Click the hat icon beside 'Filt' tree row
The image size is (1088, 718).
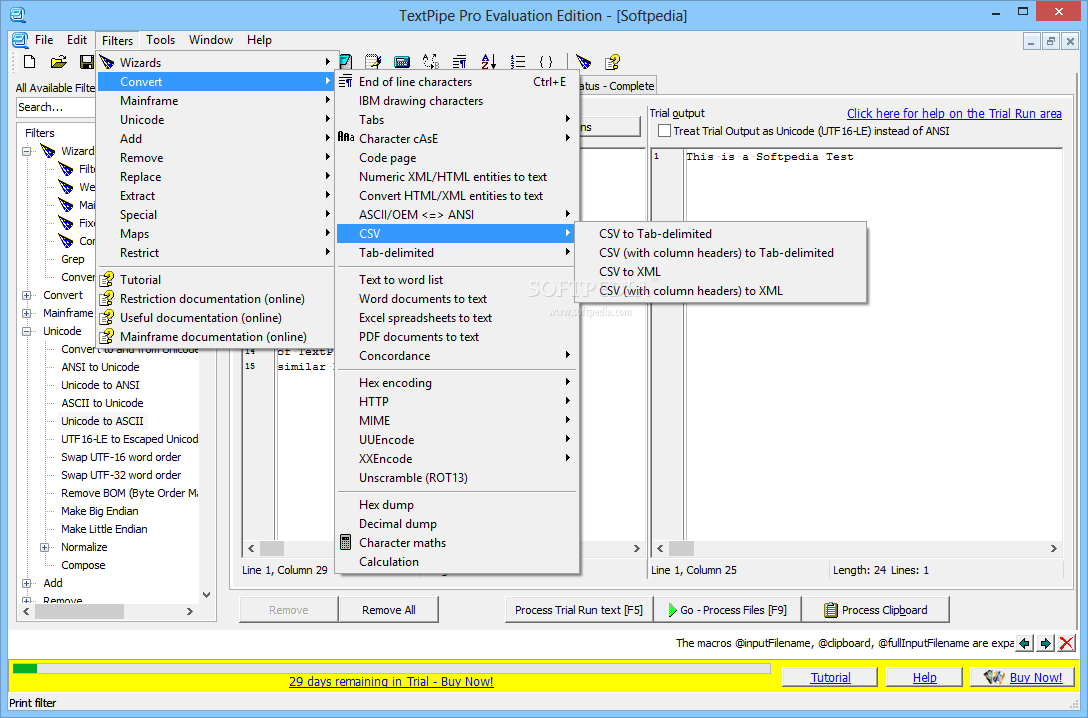(66, 169)
